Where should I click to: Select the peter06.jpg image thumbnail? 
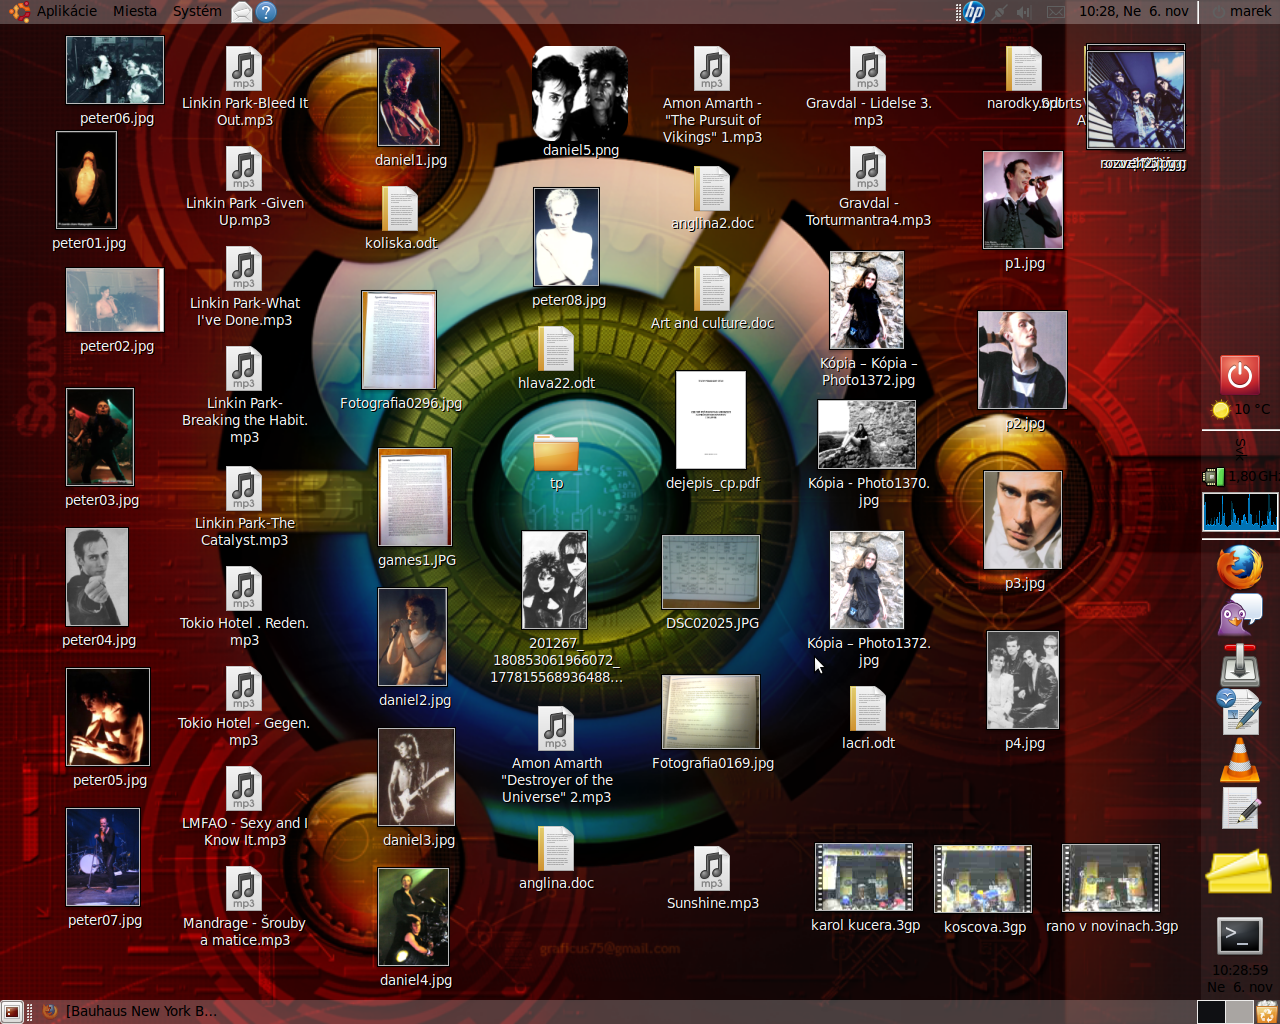point(115,70)
